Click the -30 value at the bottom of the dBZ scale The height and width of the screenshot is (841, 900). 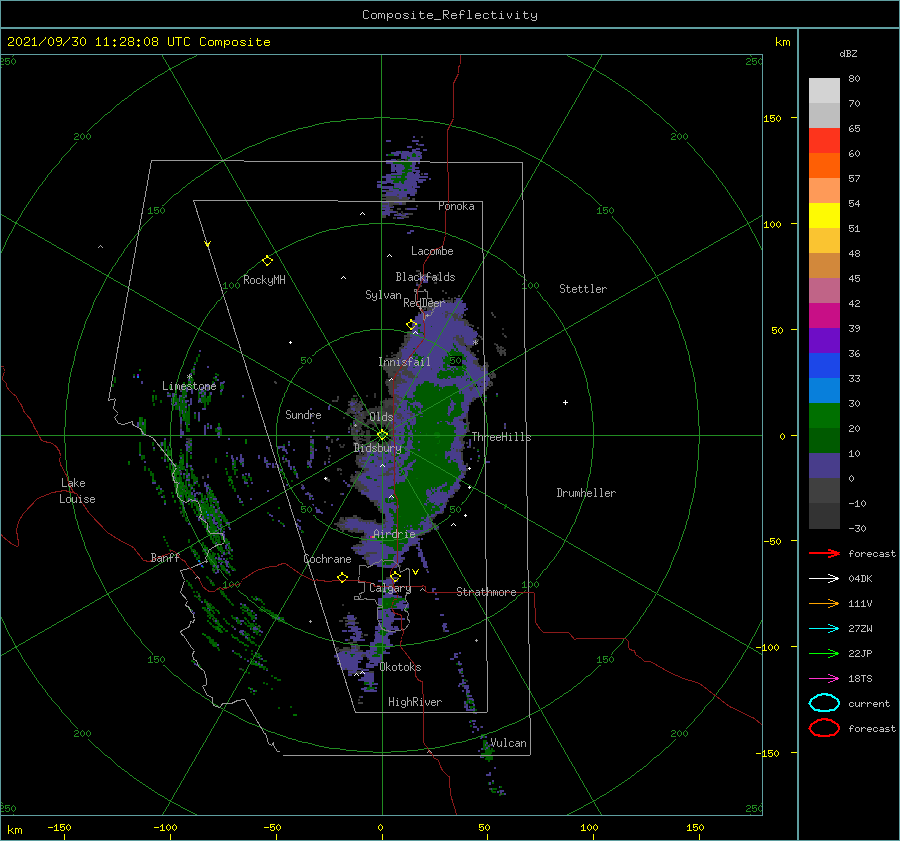(x=857, y=528)
